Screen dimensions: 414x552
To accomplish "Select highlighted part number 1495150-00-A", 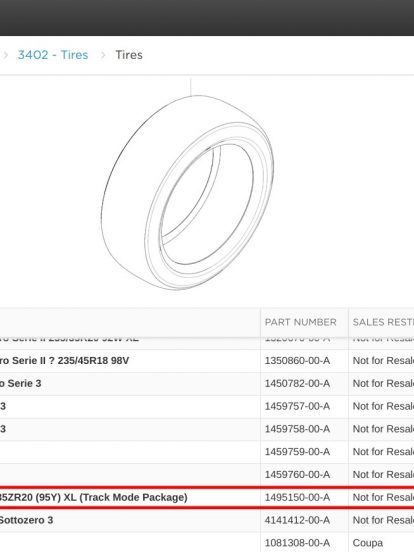I will pos(297,497).
